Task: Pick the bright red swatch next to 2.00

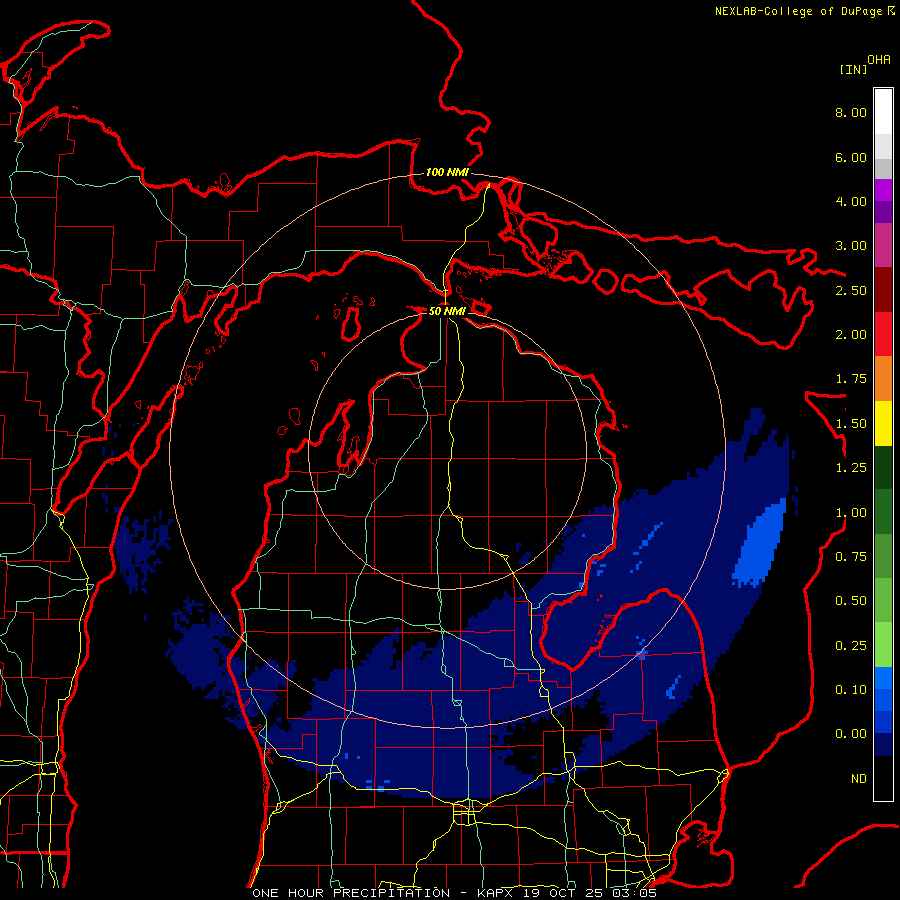Action: tap(883, 334)
